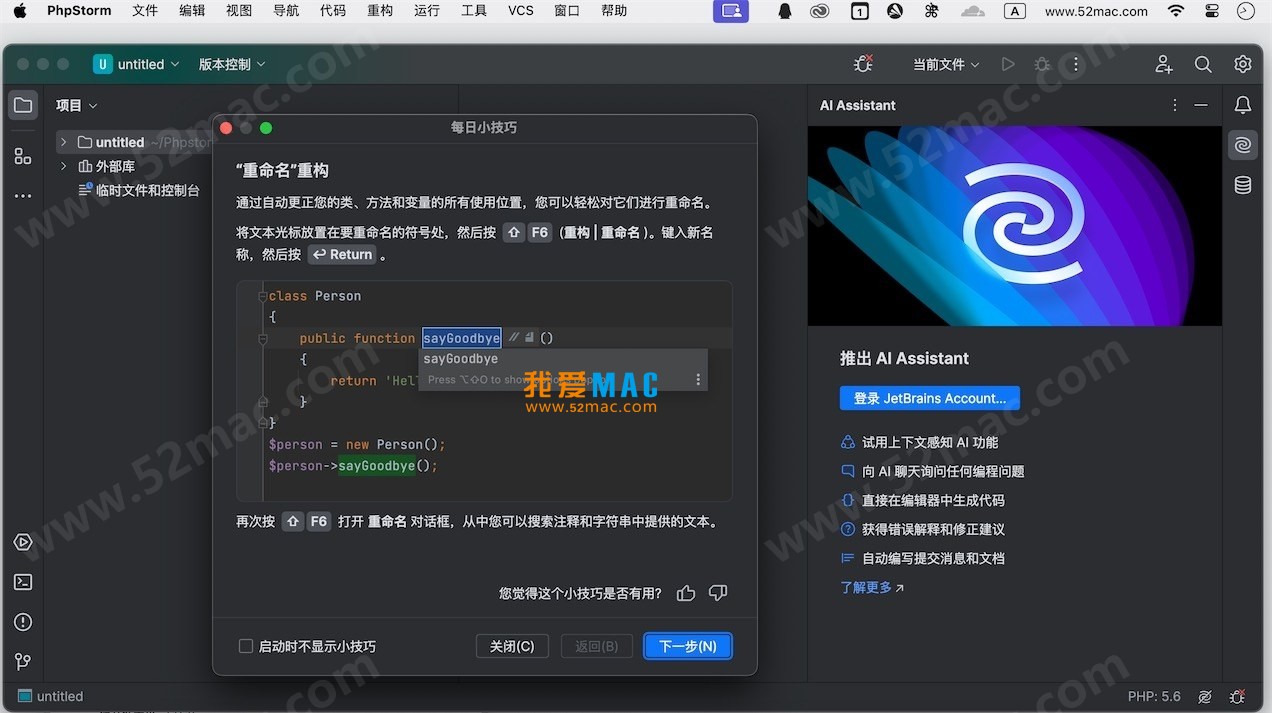Open the Git version control tool window

(23, 662)
